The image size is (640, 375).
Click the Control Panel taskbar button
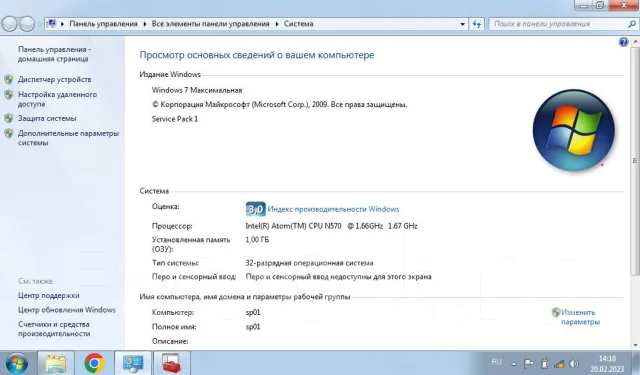(133, 363)
